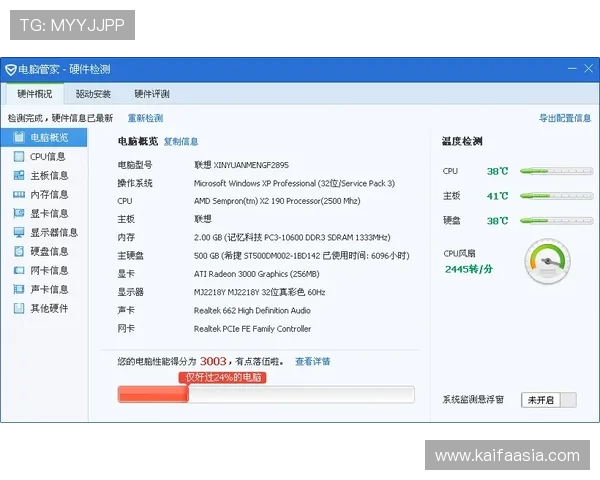600x480 pixels.
Task: Select the 硬盘信息 sidebar label
Action: coord(49,251)
